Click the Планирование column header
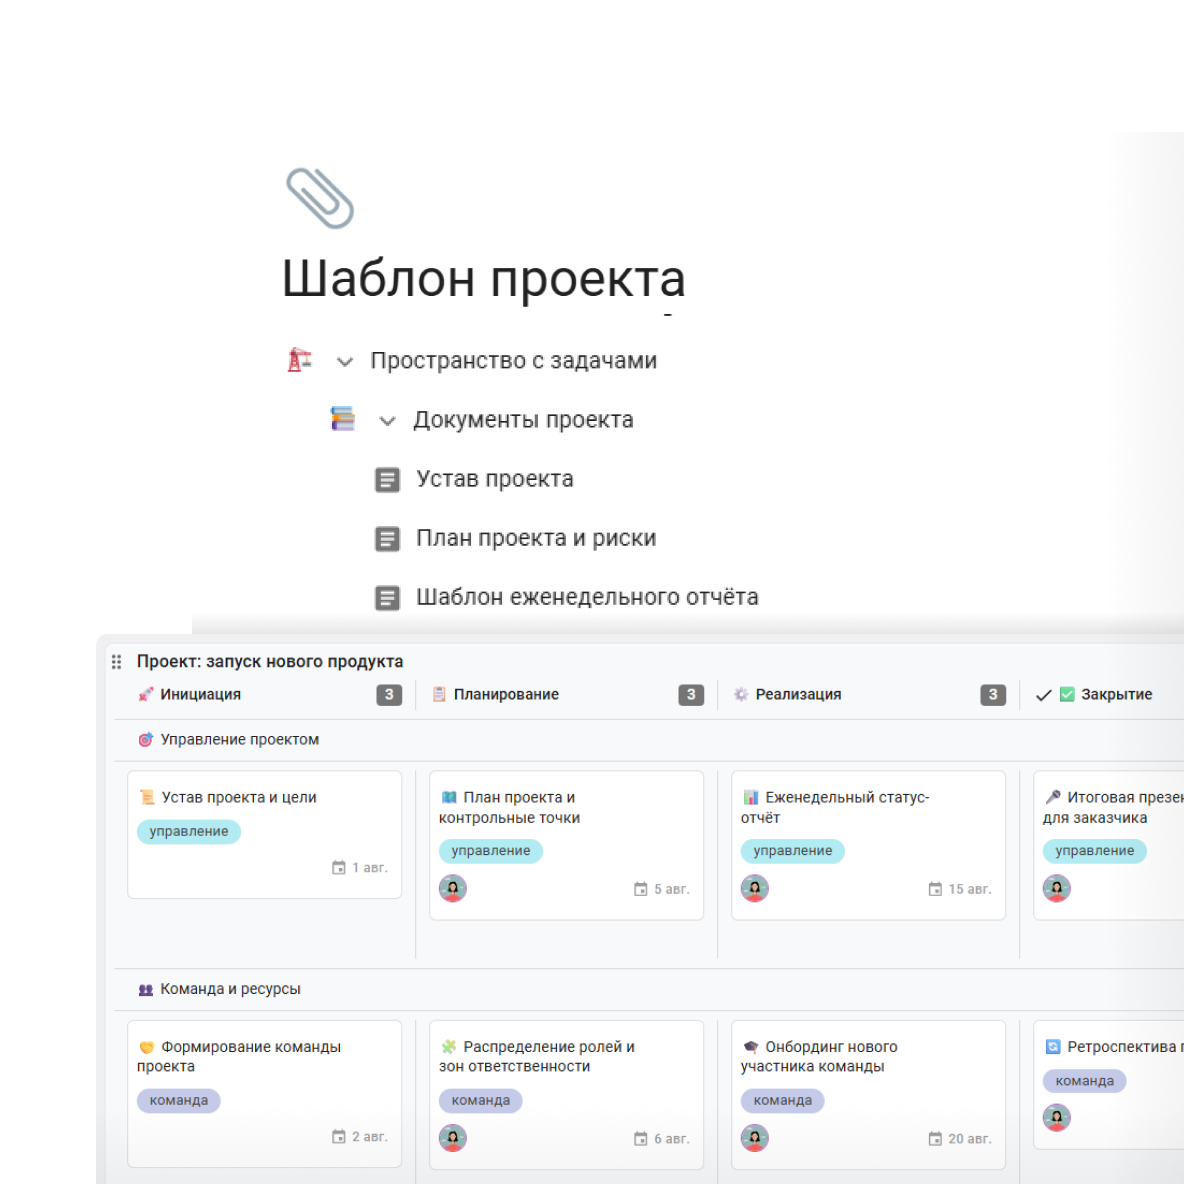1184x1184 pixels. point(506,695)
